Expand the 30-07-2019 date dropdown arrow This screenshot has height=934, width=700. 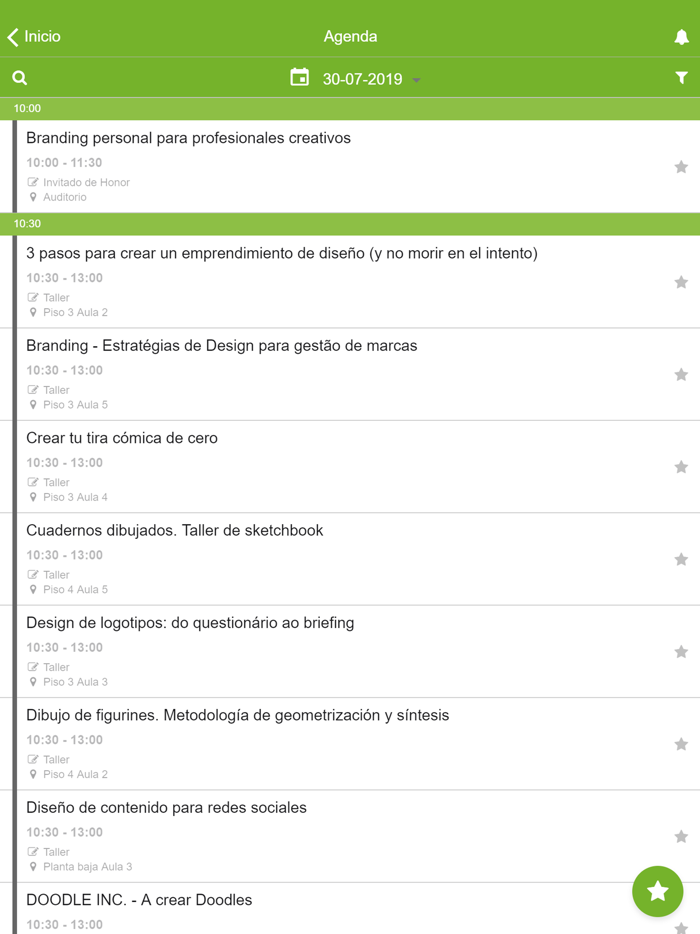point(417,80)
